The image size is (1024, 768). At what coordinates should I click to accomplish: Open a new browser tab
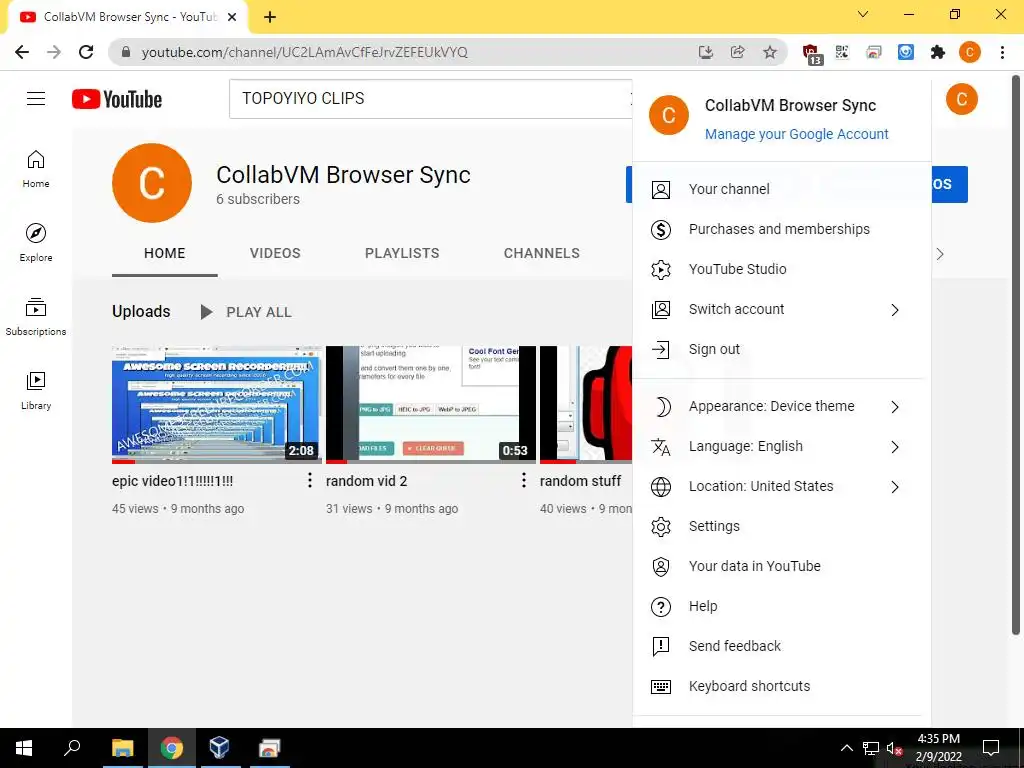click(270, 17)
